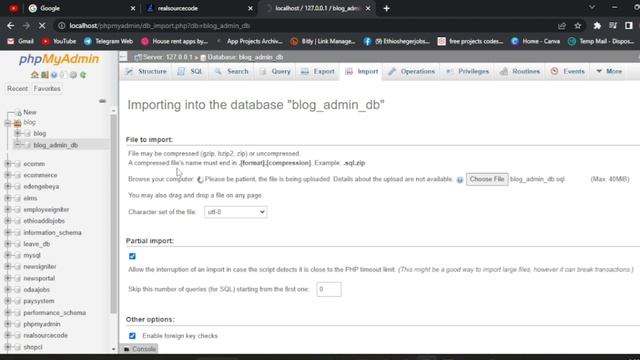Collapse all via link icon in navigation panel

[102, 101]
